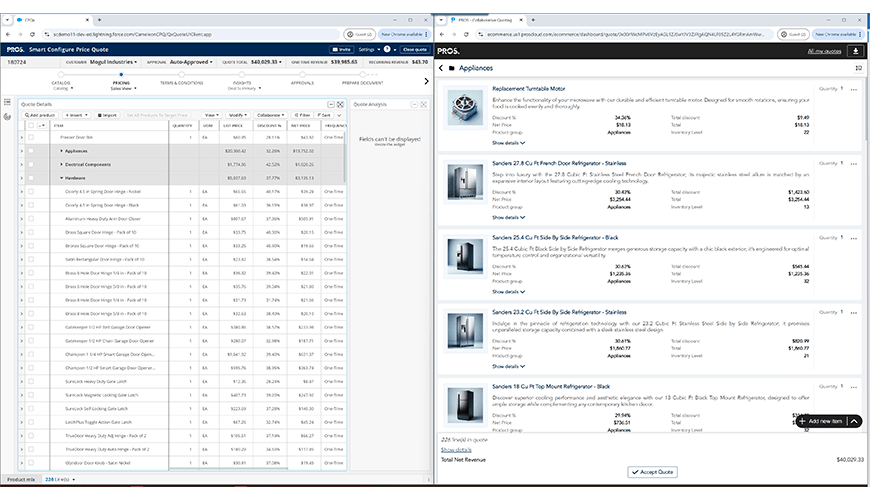Open the Modify dropdown
The image size is (870, 500).
(238, 115)
